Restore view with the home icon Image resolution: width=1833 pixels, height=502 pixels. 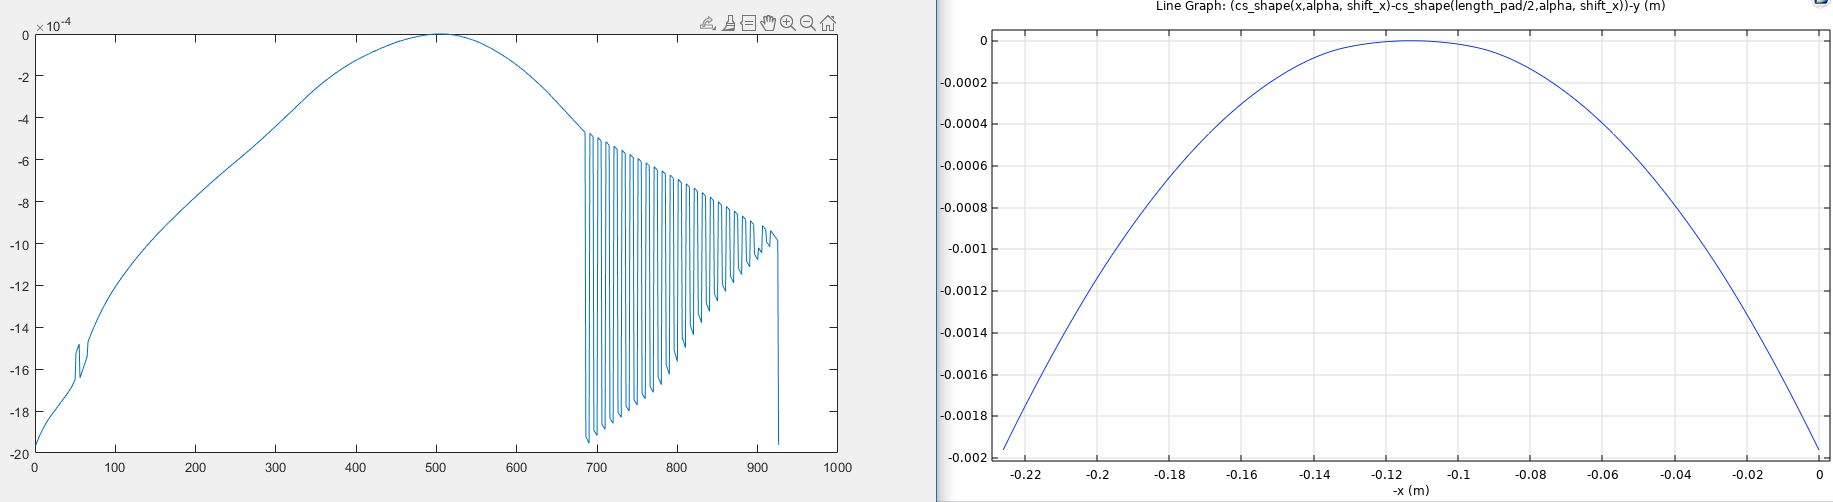tap(828, 23)
